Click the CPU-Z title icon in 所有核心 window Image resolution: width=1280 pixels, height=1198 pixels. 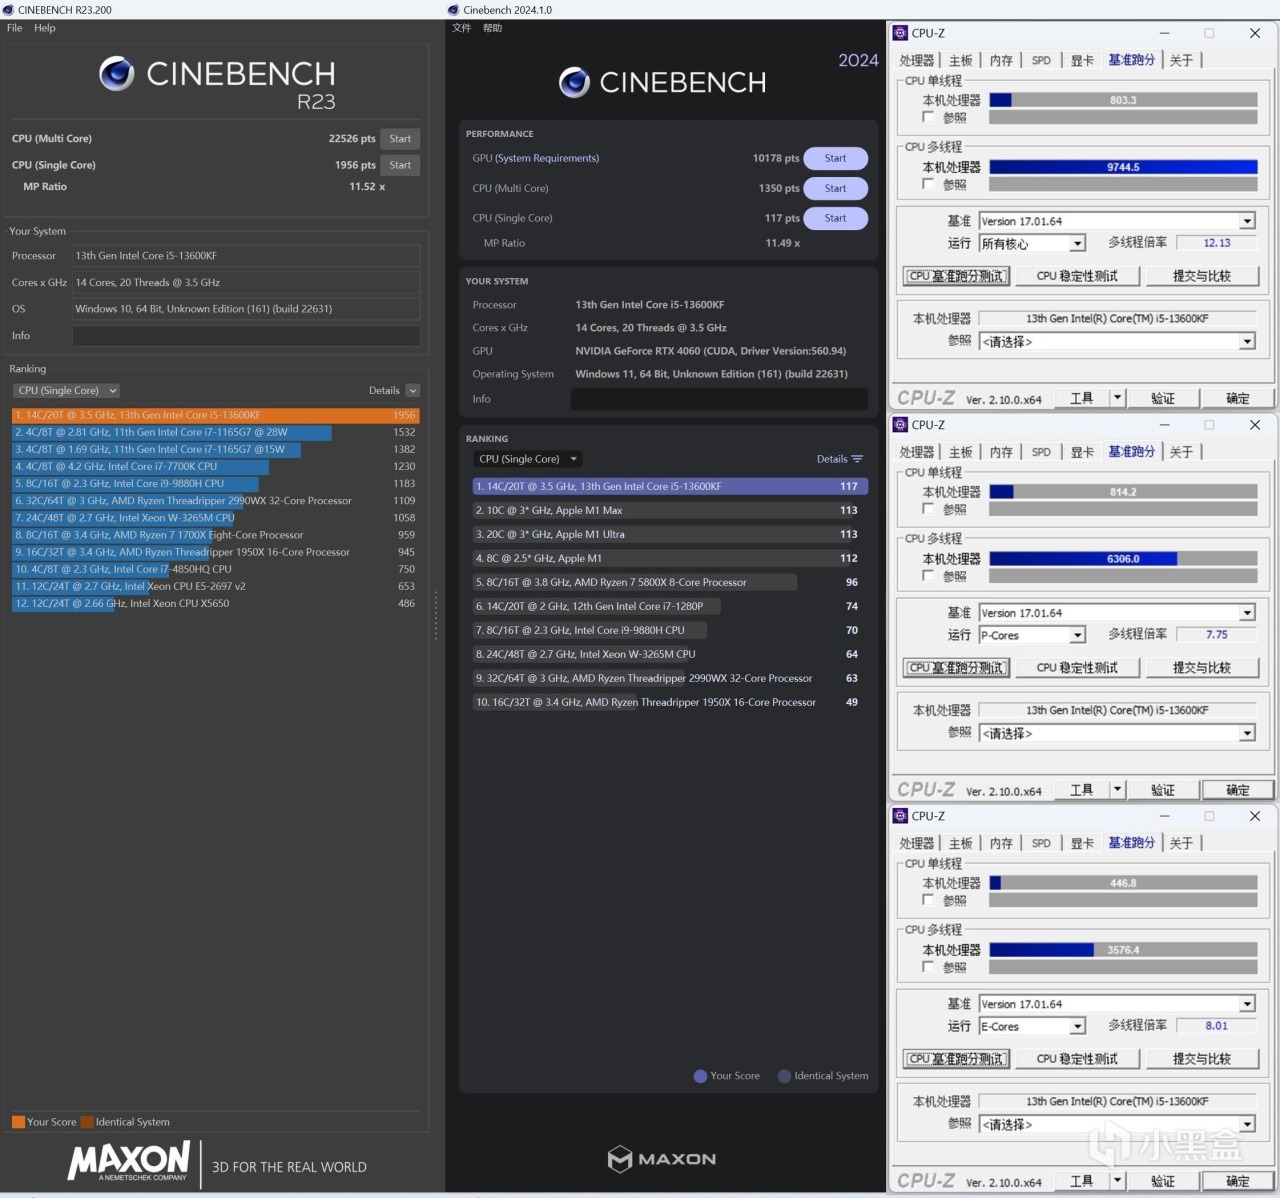[x=900, y=33]
